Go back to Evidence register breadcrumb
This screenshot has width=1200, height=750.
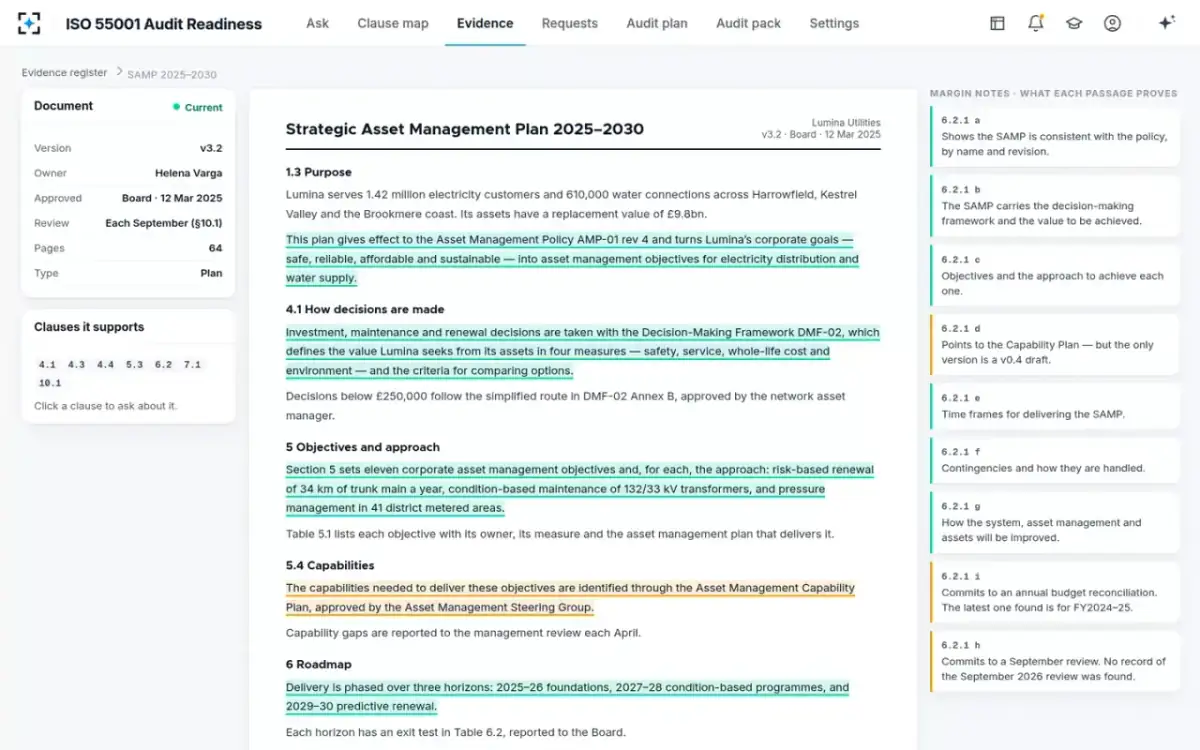(64, 73)
